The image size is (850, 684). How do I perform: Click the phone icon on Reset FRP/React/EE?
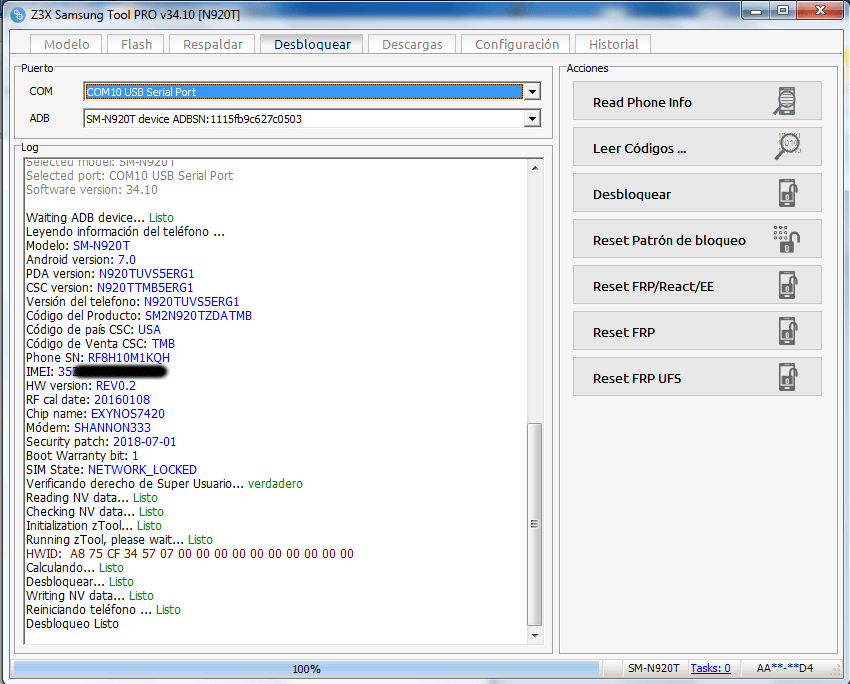coord(789,285)
